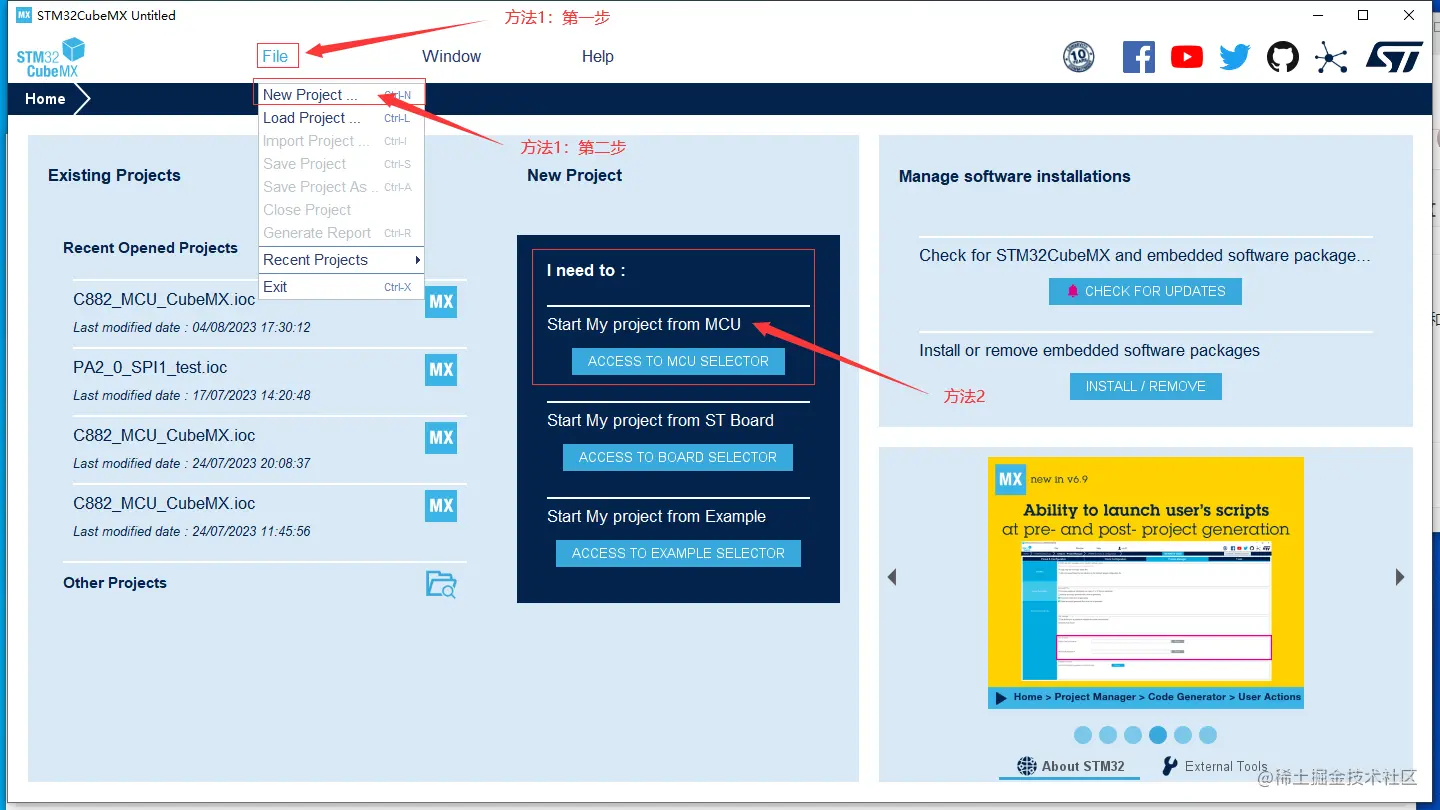Click INSTALL / REMOVE button
Image resolution: width=1440 pixels, height=810 pixels.
click(x=1146, y=387)
